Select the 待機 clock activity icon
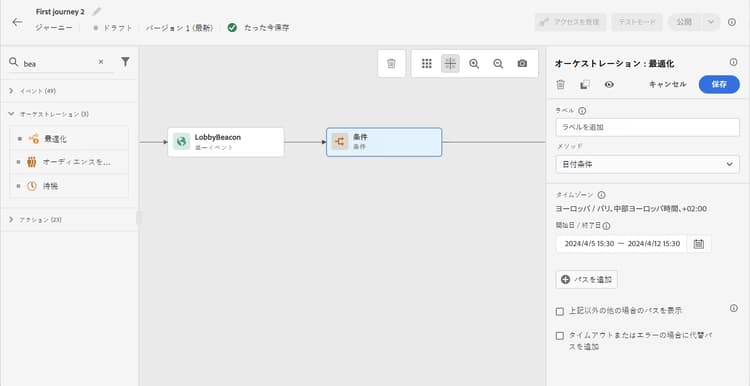 coord(32,186)
